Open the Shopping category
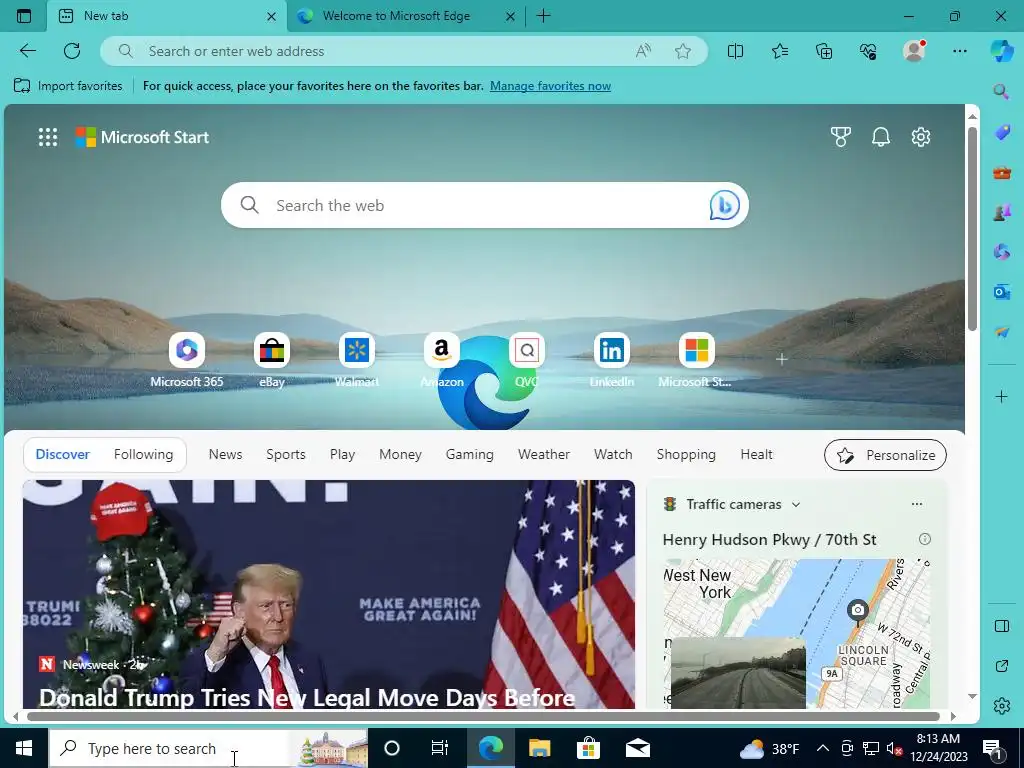 point(686,455)
